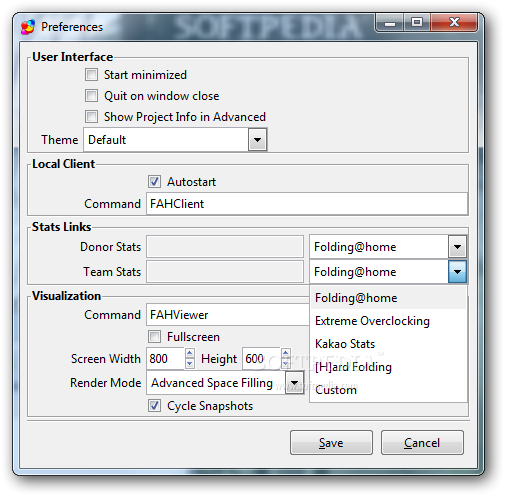
Task: Select Folding@home from the dropdown list
Action: pos(388,298)
